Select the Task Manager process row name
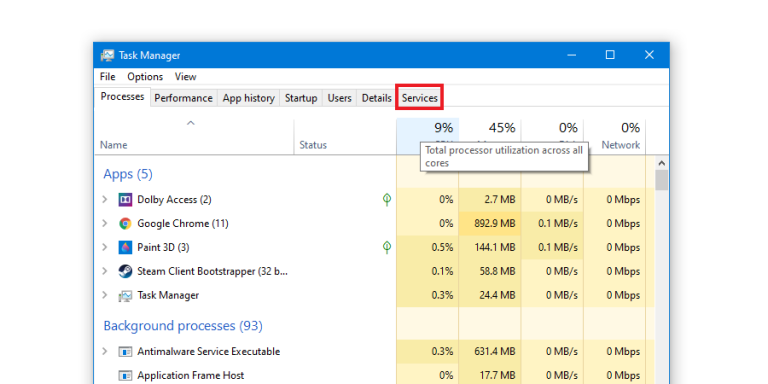The height and width of the screenshot is (384, 768). click(x=168, y=295)
